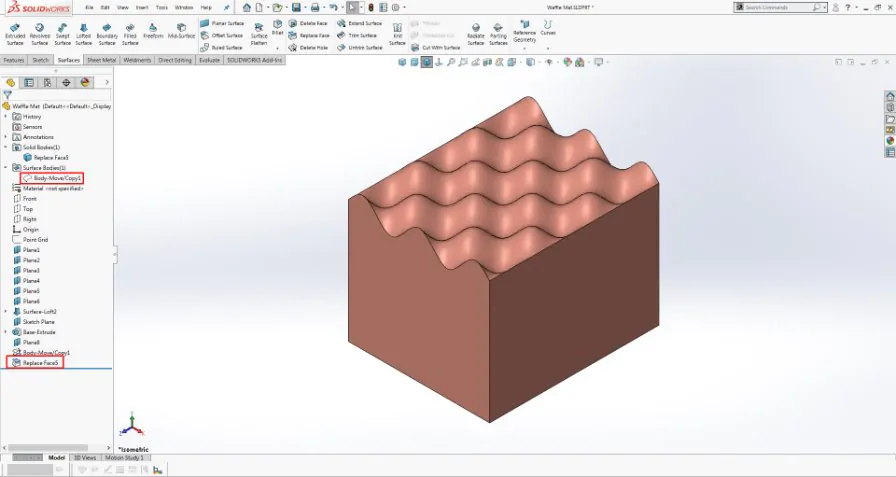Pick the Ruled Surface command

pos(222,47)
